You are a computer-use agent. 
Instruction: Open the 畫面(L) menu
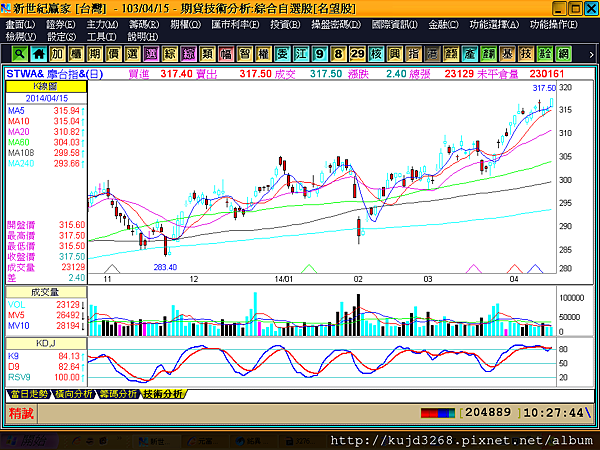point(20,25)
